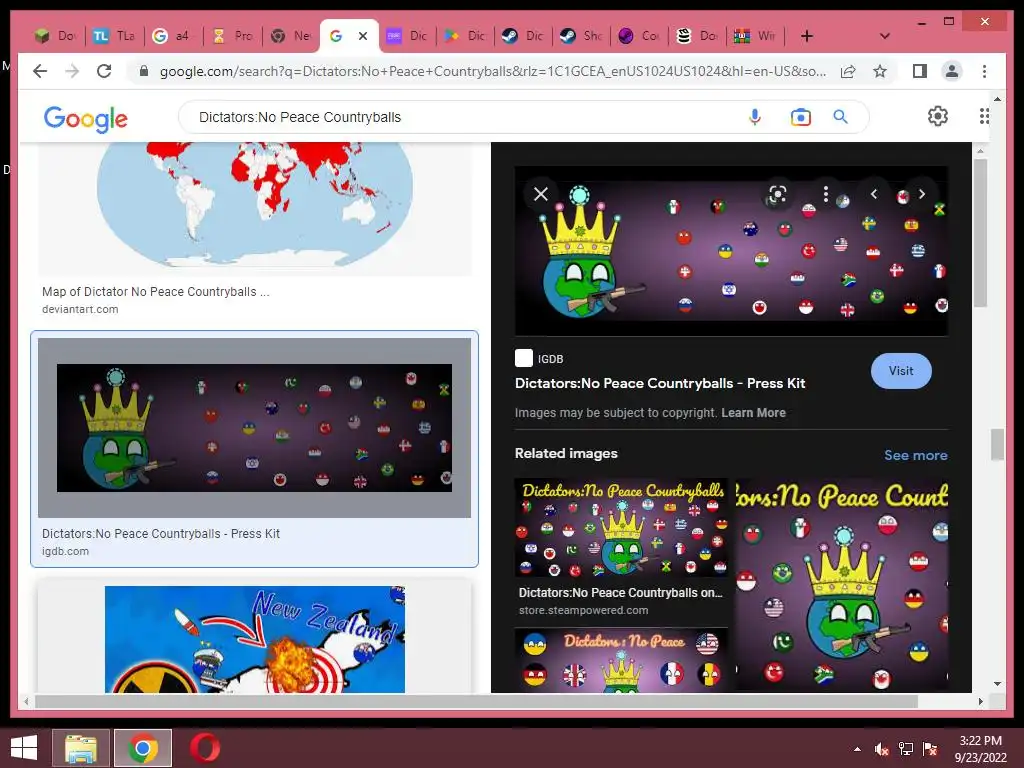Open Dictators:No Peace Countryballs Press Kit title
This screenshot has width=1024, height=768.
(x=660, y=383)
